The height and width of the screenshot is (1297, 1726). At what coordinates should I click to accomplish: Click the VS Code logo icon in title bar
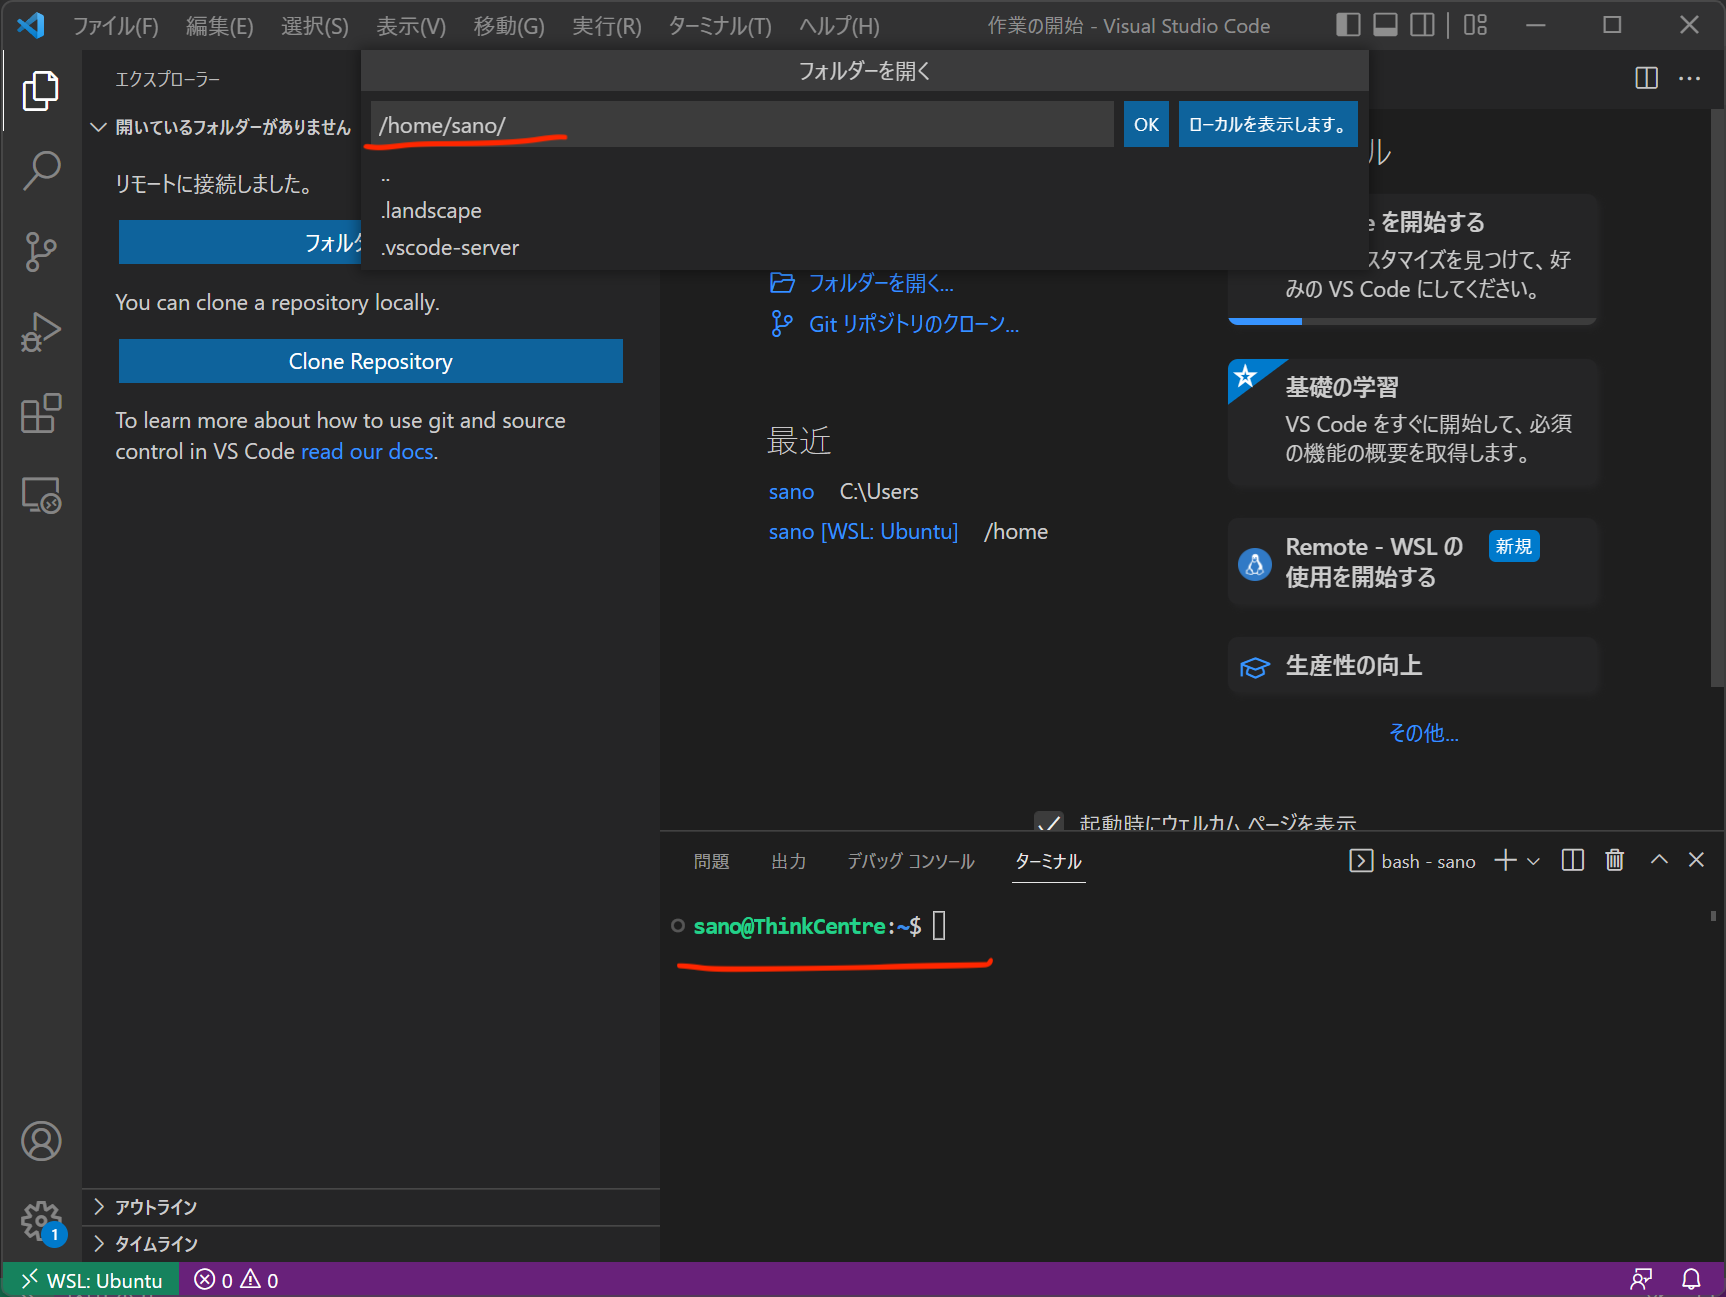click(x=31, y=25)
